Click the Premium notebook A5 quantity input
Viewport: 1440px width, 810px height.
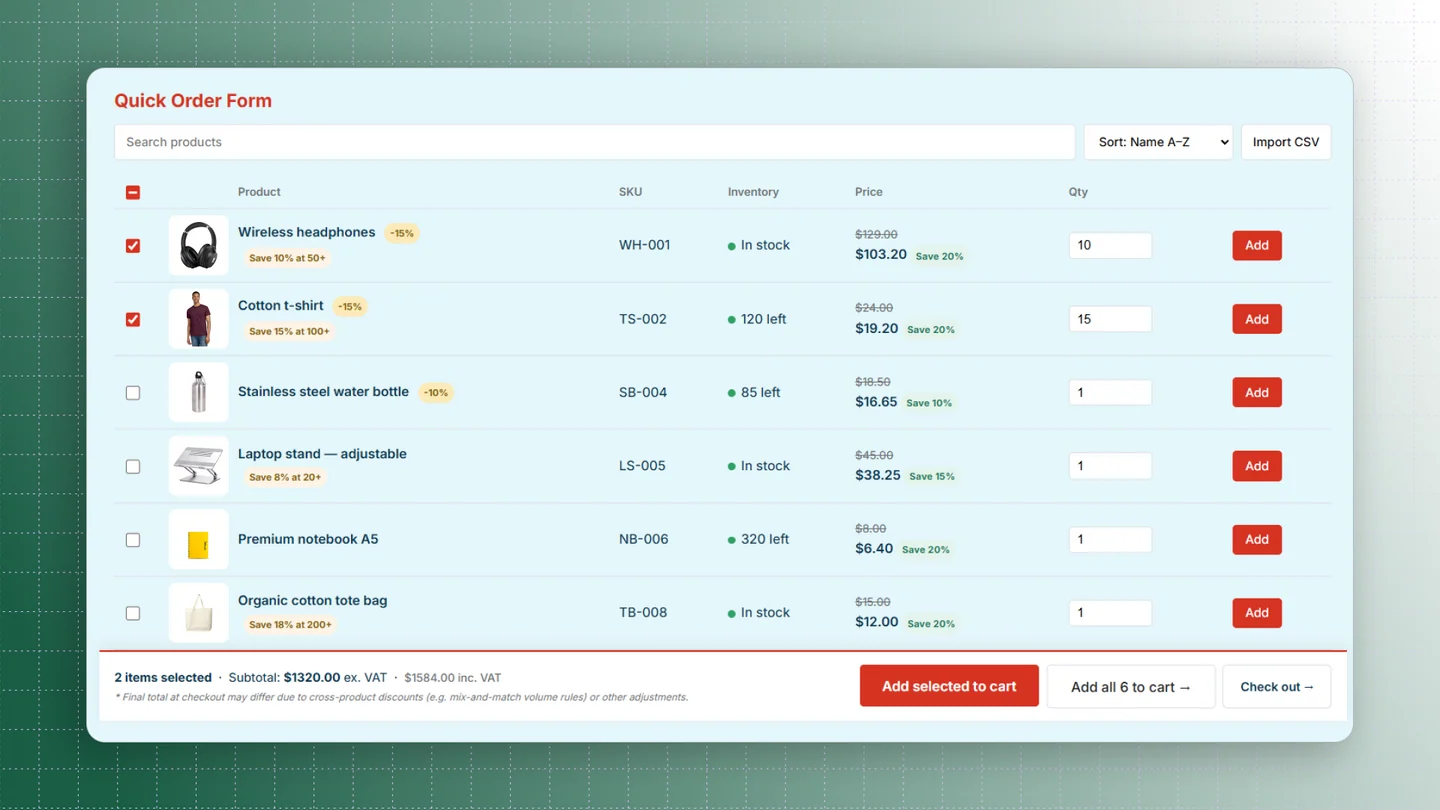point(1110,540)
